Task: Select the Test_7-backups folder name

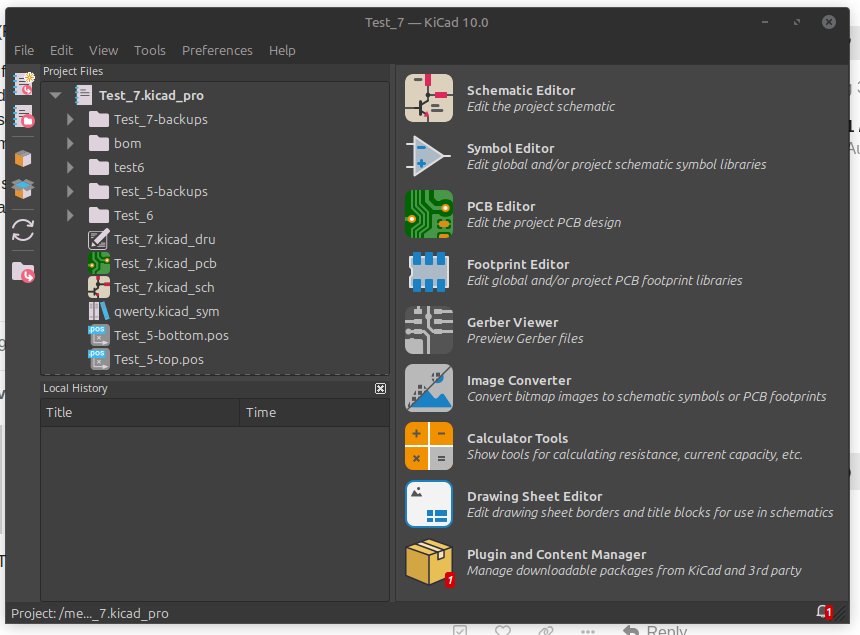Action: coord(161,120)
